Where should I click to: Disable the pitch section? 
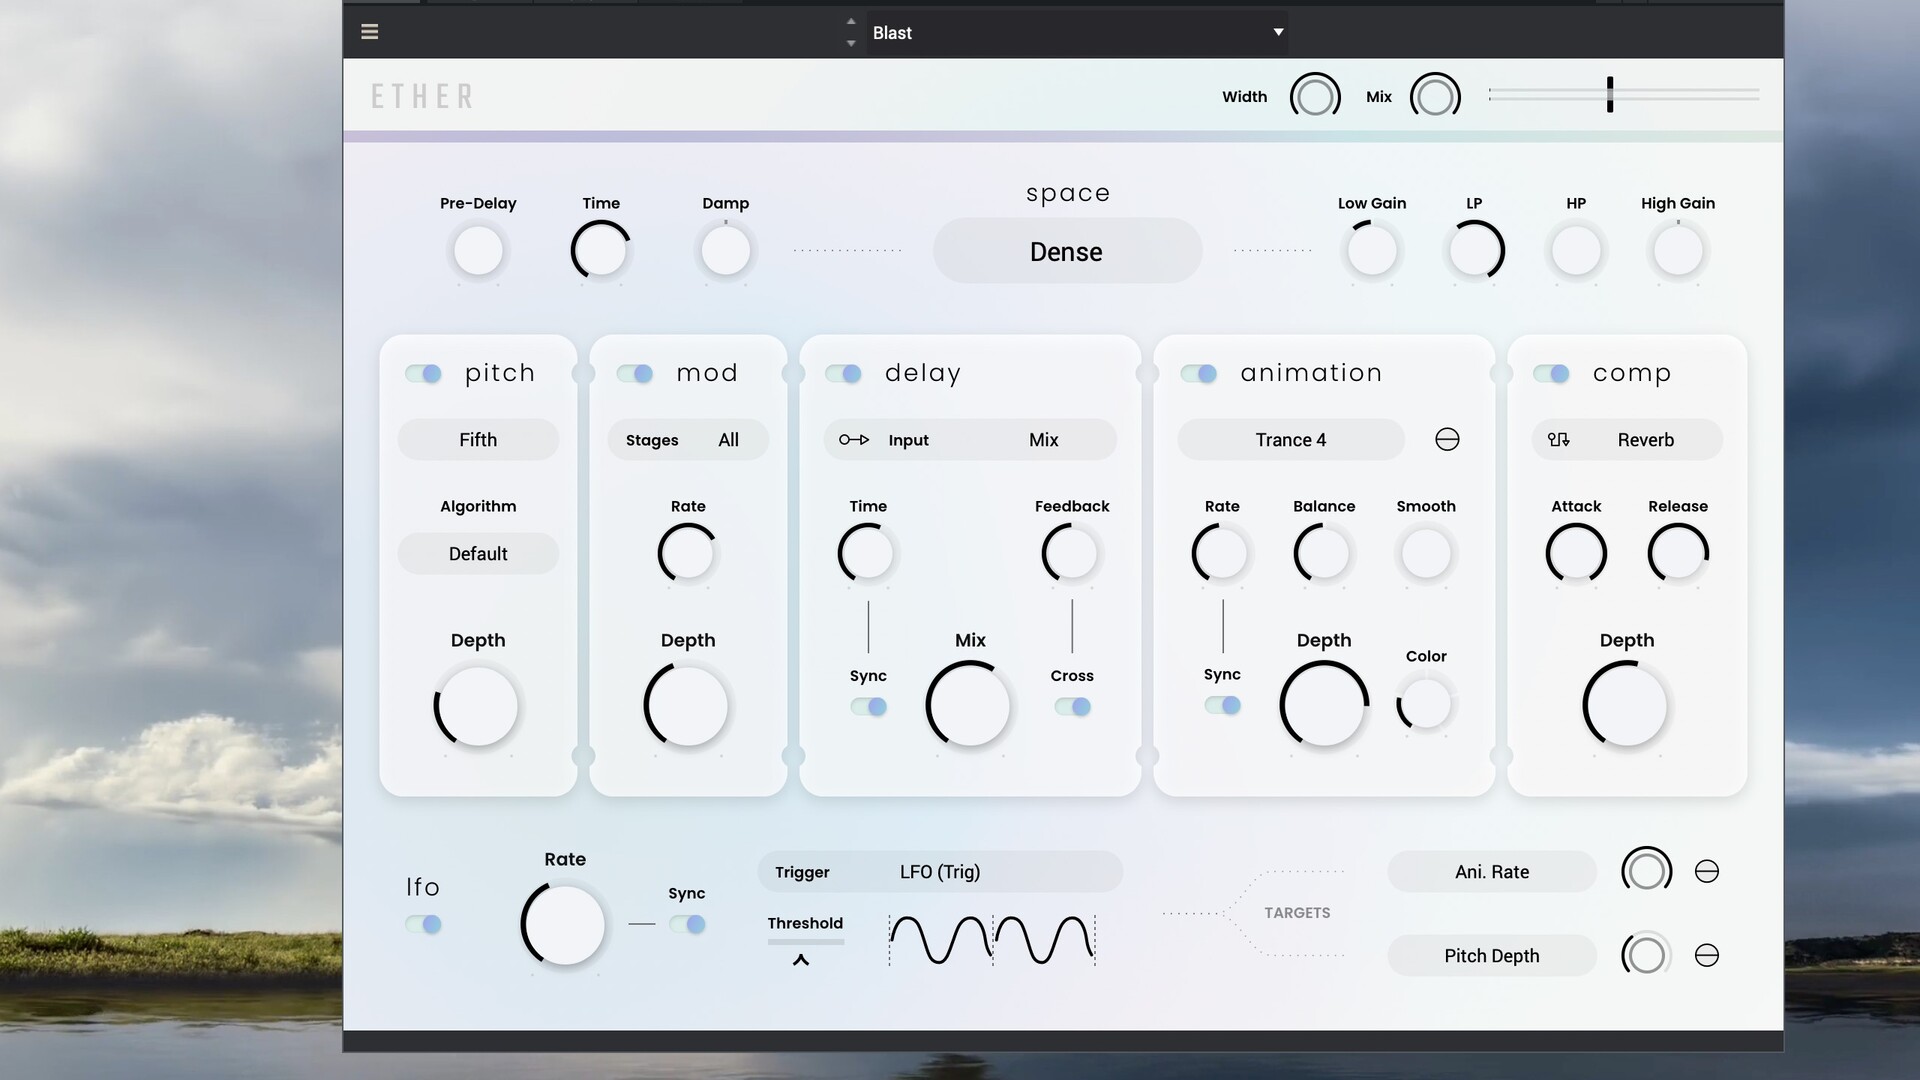click(422, 373)
